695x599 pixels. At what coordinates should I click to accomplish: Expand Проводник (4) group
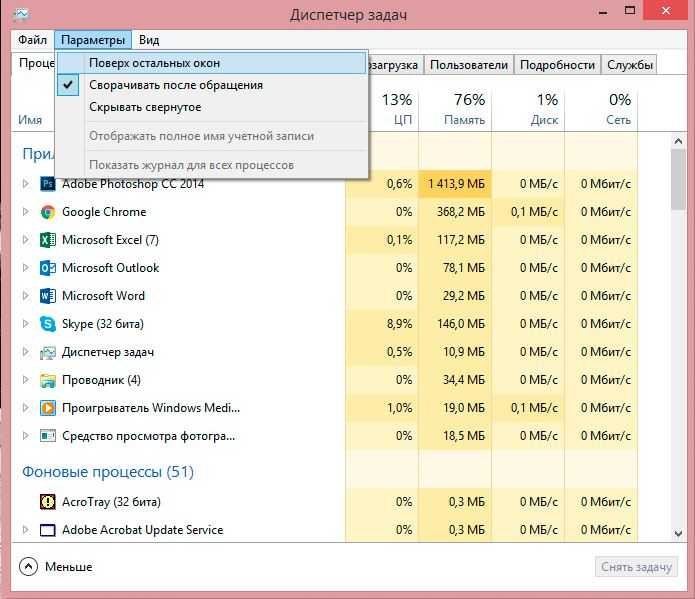tap(26, 380)
